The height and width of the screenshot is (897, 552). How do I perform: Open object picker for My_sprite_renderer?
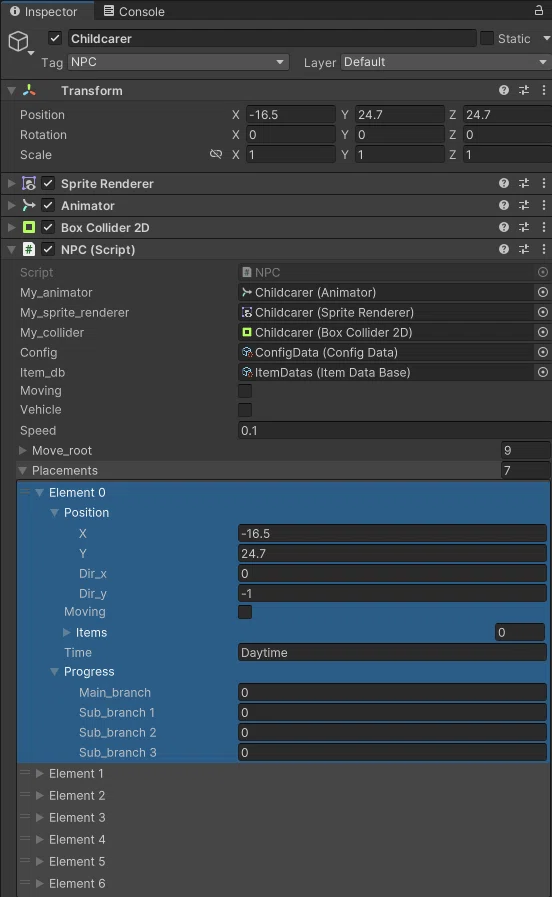pyautogui.click(x=542, y=312)
